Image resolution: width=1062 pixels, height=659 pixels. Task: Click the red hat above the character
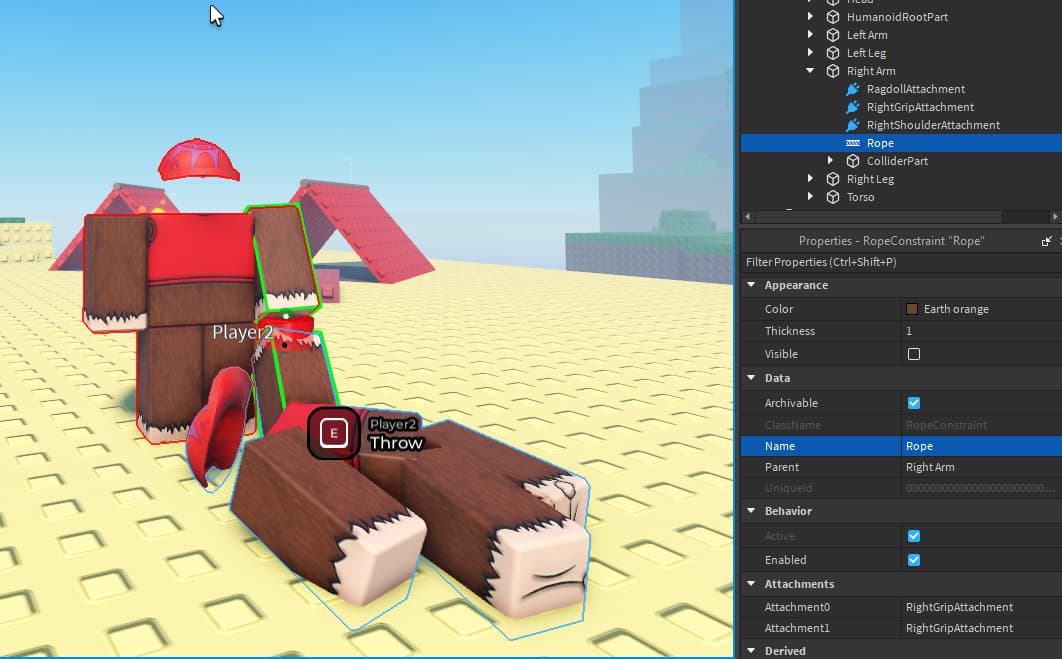pyautogui.click(x=198, y=161)
